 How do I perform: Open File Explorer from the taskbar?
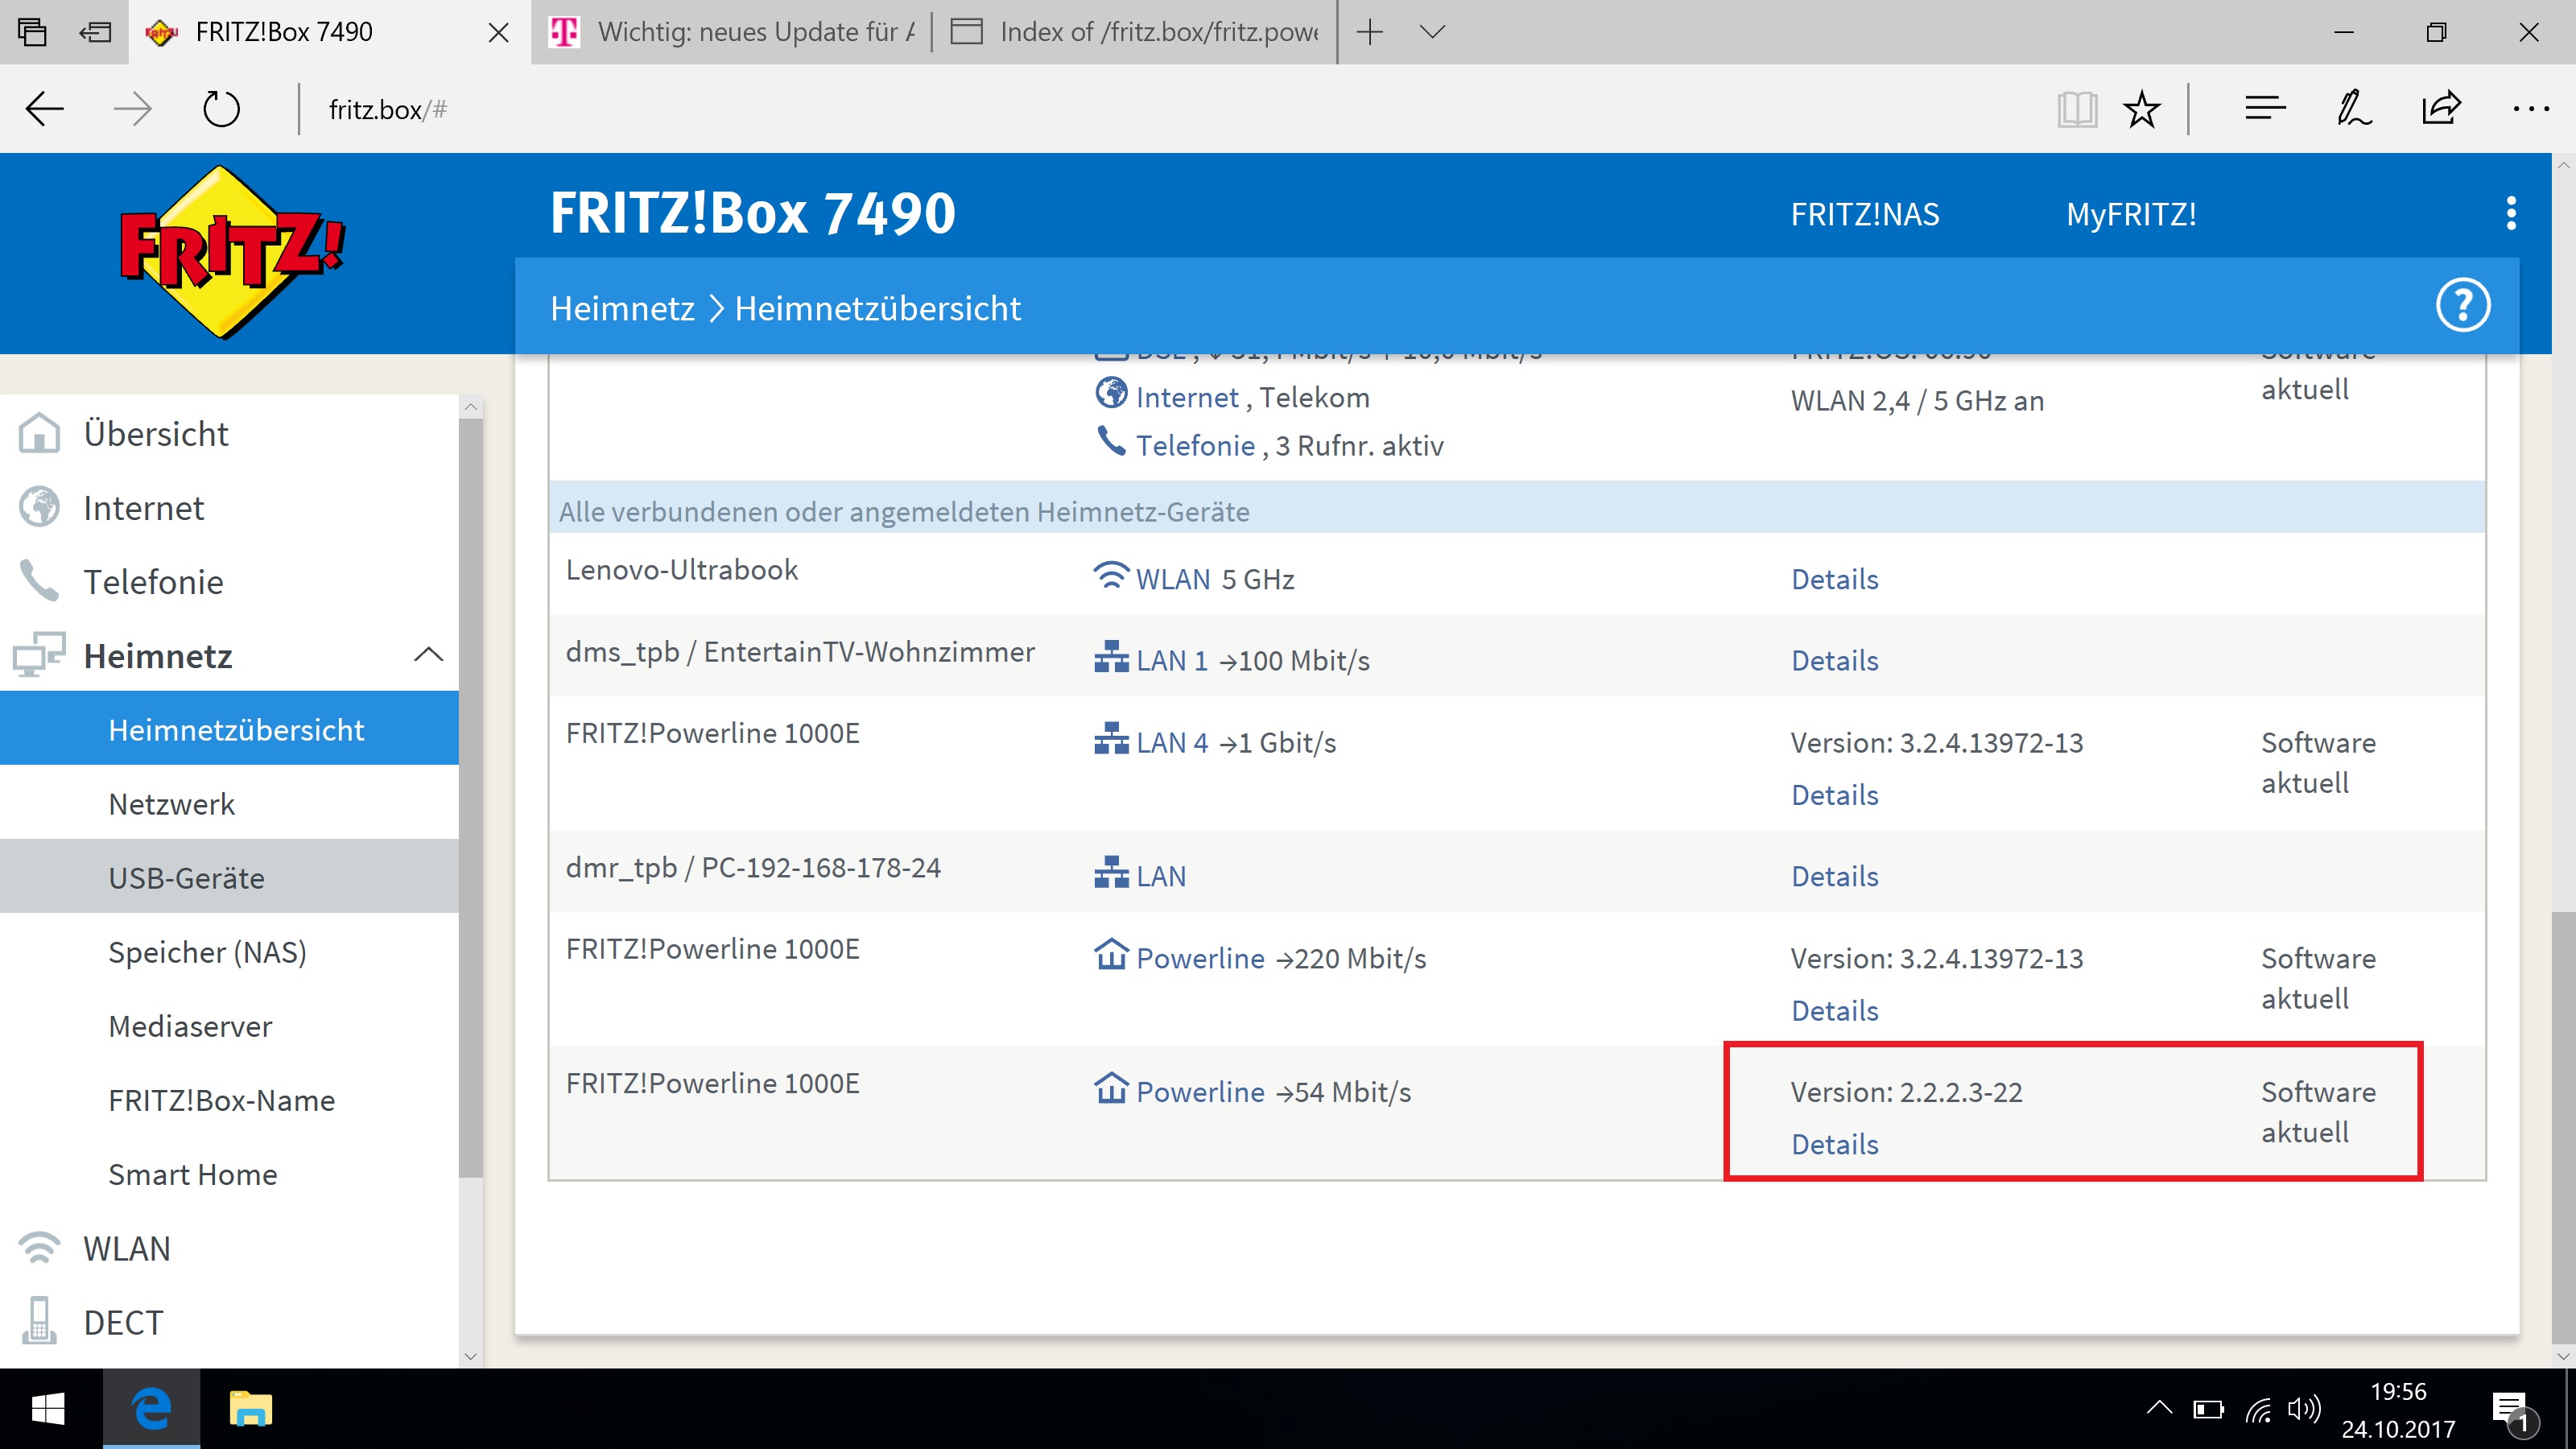coord(250,1409)
